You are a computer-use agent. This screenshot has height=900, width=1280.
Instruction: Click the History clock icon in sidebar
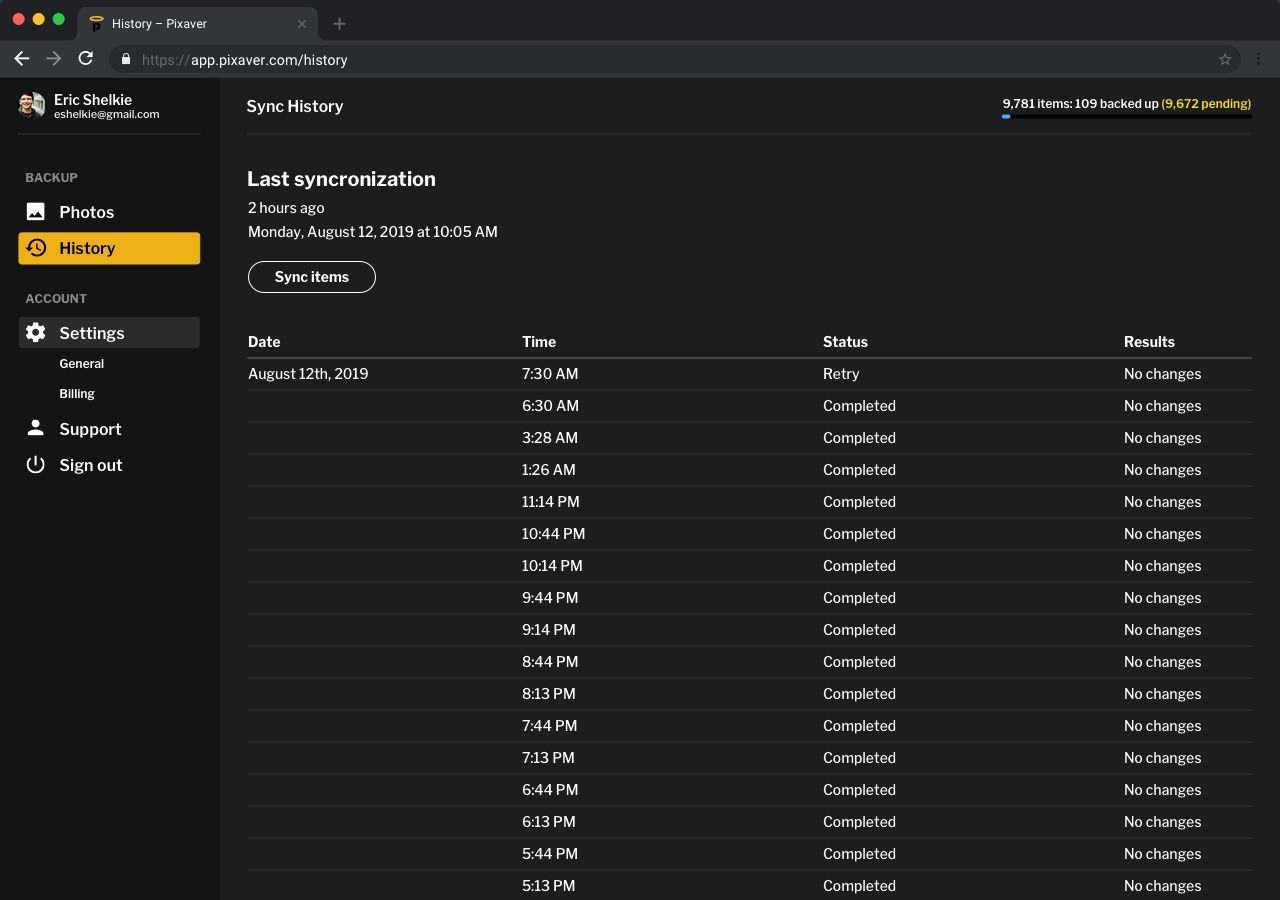coord(36,248)
